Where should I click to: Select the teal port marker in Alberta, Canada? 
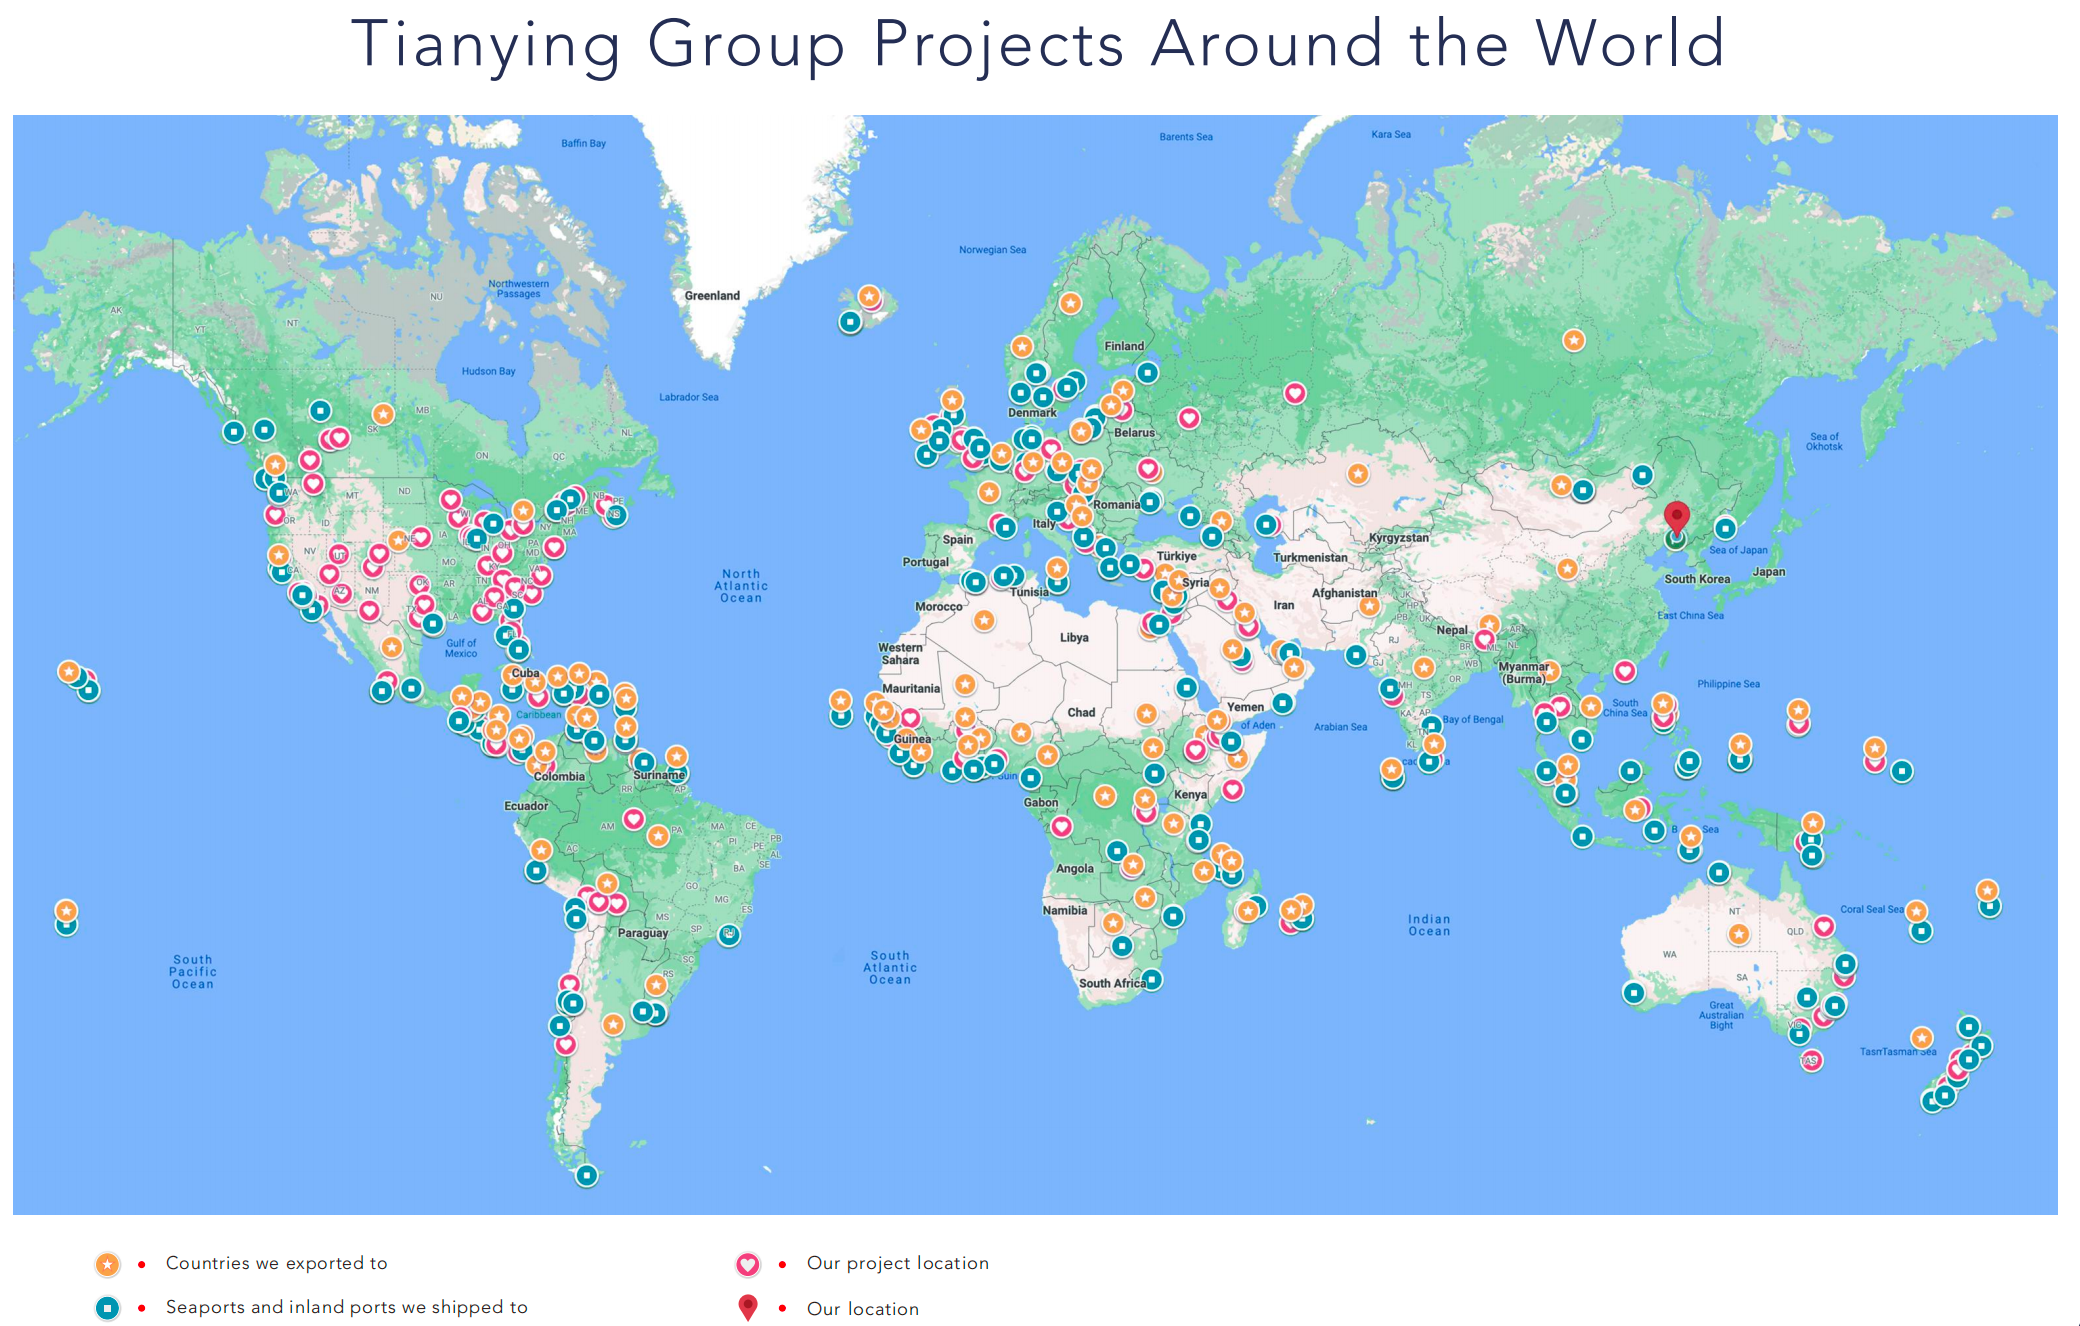pos(320,411)
